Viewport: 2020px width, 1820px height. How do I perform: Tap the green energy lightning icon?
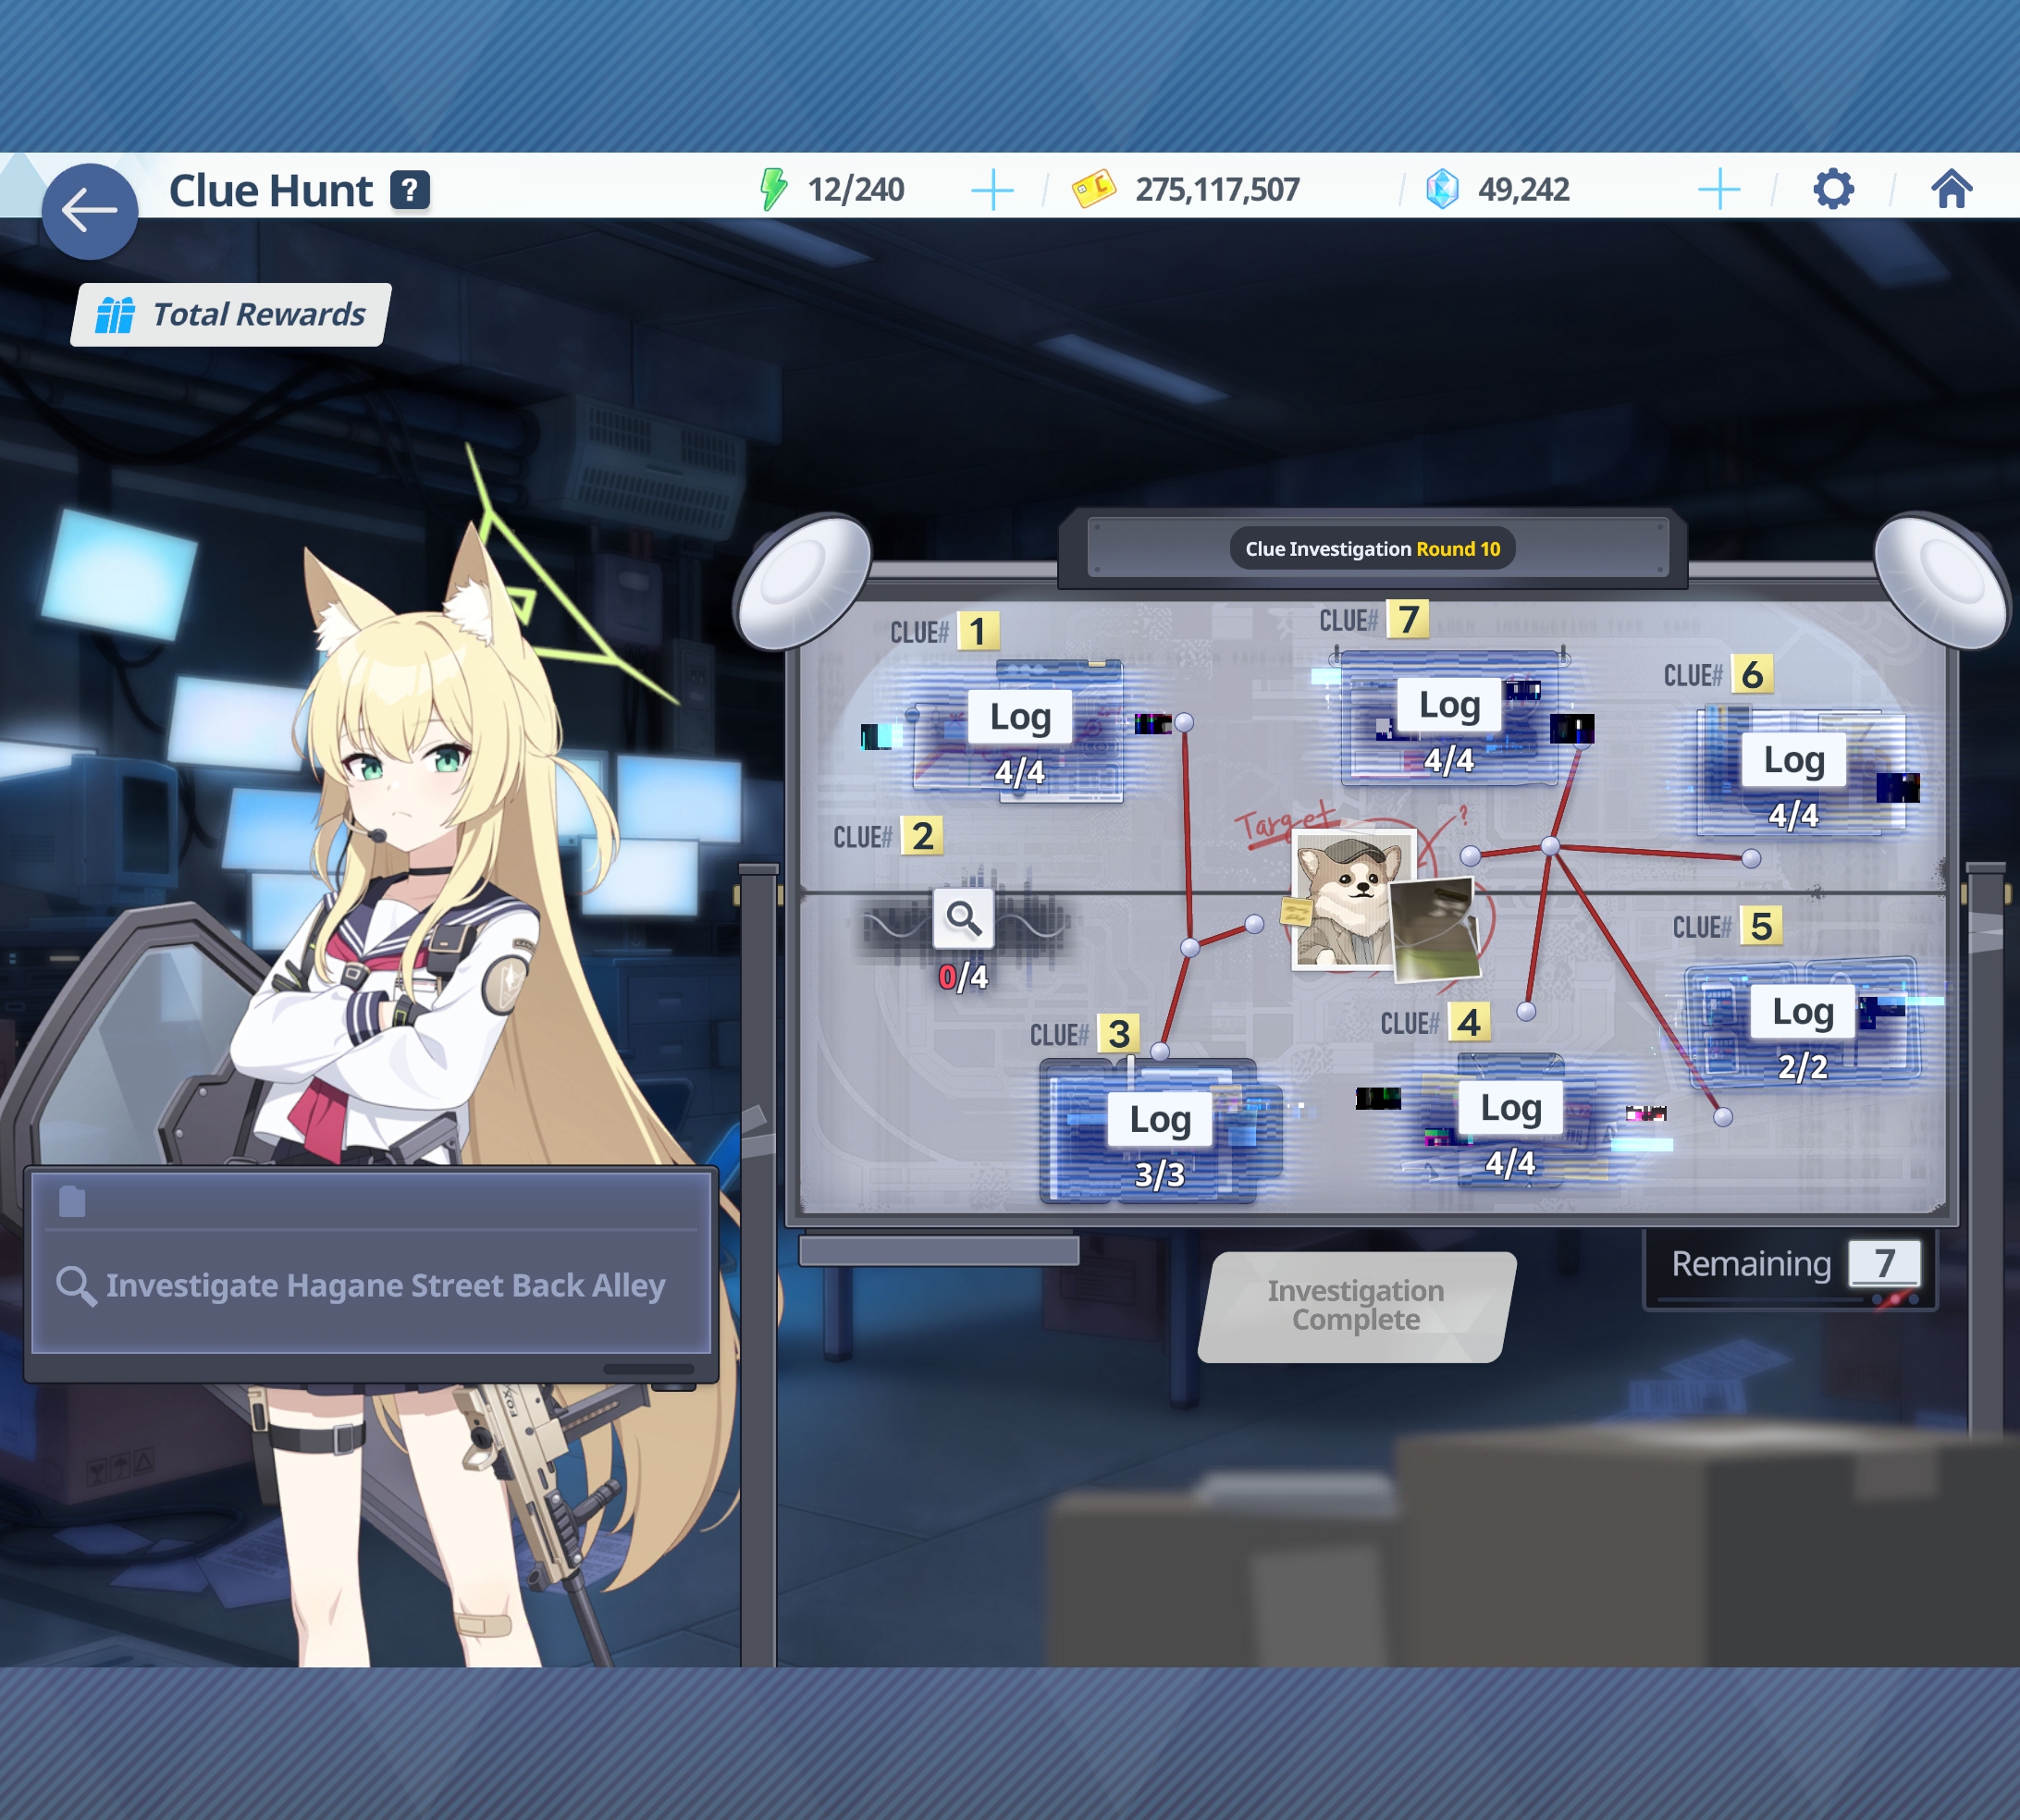[773, 189]
